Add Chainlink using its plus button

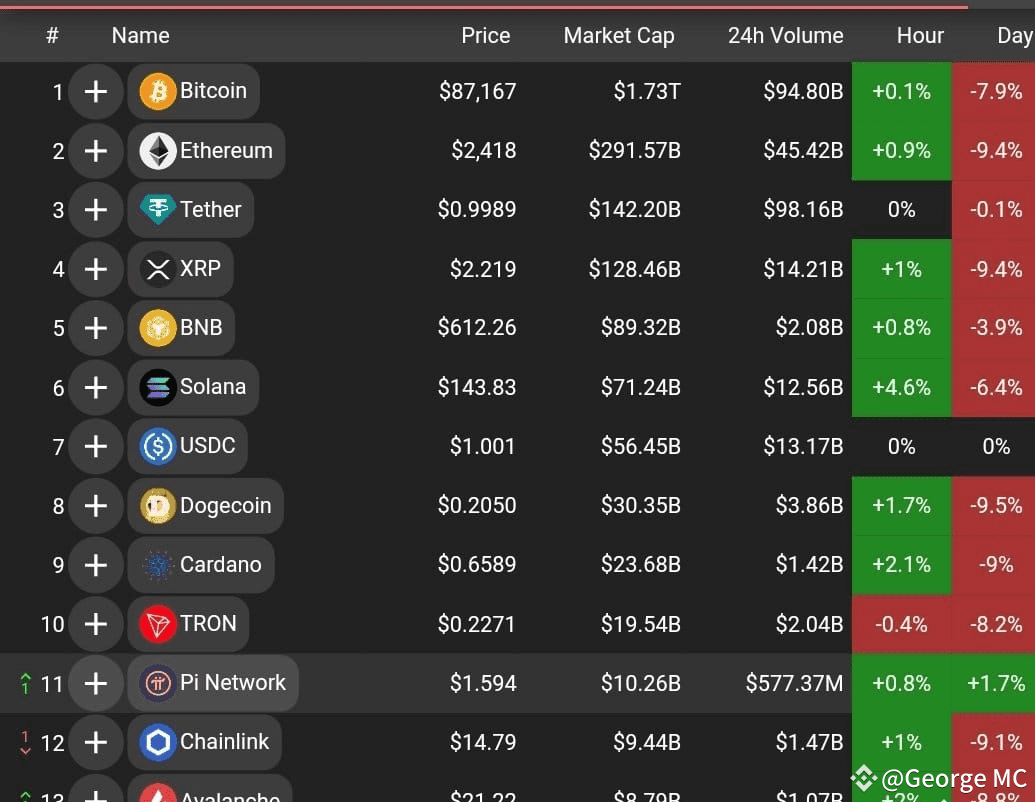(x=96, y=742)
